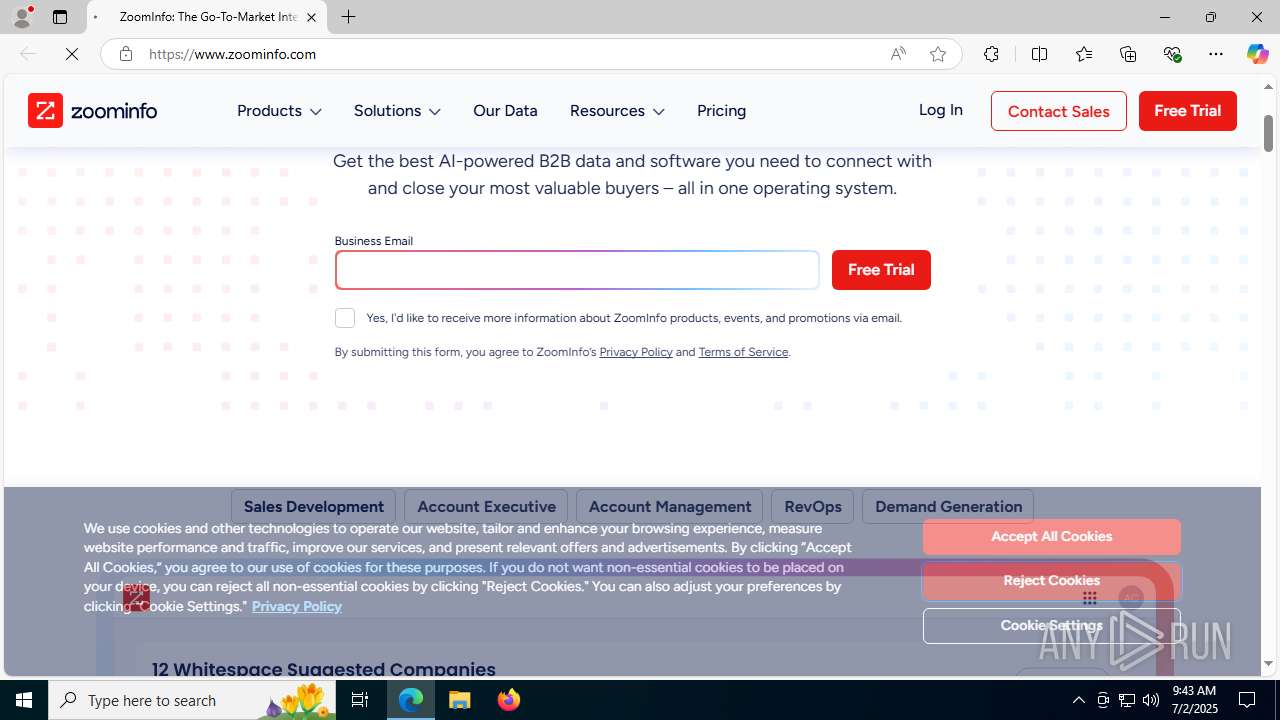This screenshot has height=720, width=1280.
Task: Submit the form's Free Trial button
Action: [x=881, y=270]
